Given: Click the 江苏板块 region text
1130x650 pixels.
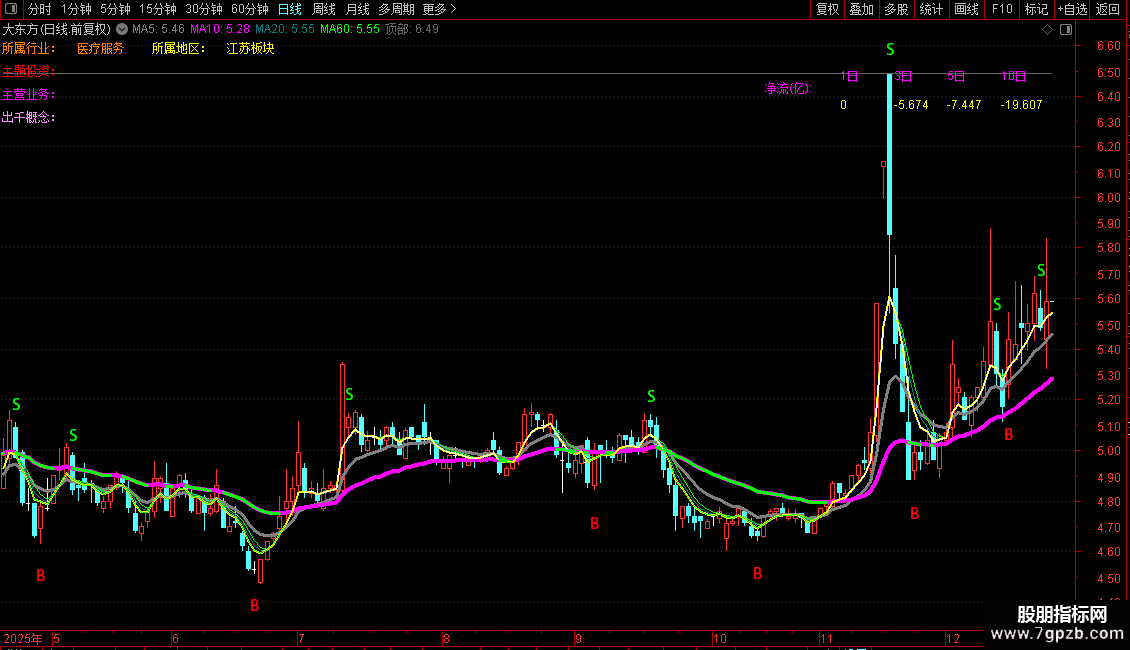Looking at the screenshot, I should click(250, 49).
